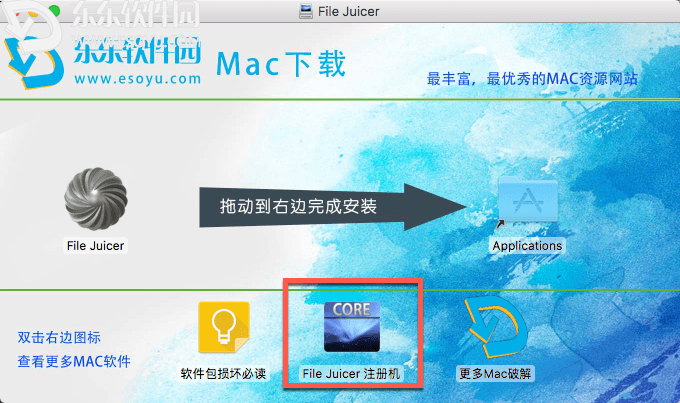
Task: Open the blue arrow 更多Mac破解 icon
Action: point(496,327)
